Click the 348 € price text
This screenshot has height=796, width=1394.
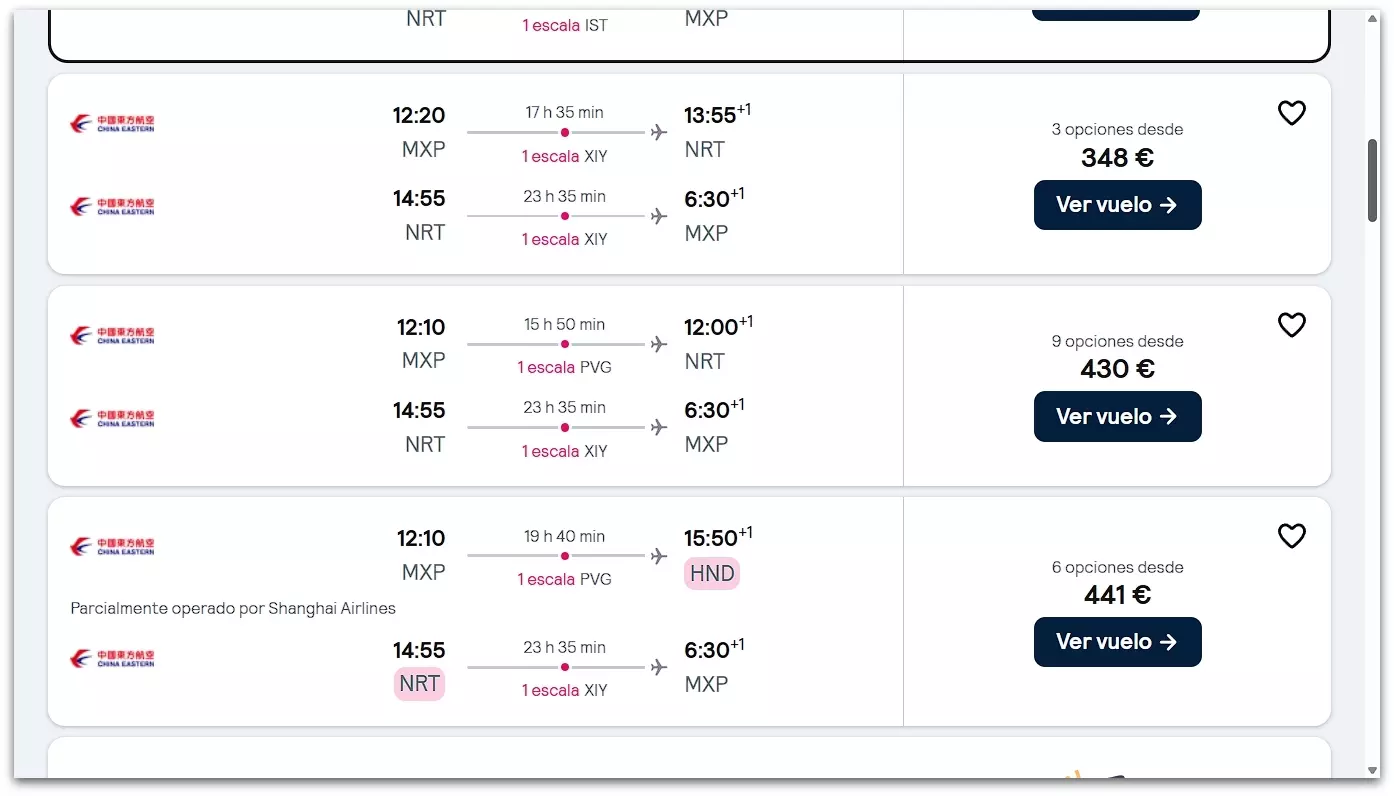point(1117,158)
